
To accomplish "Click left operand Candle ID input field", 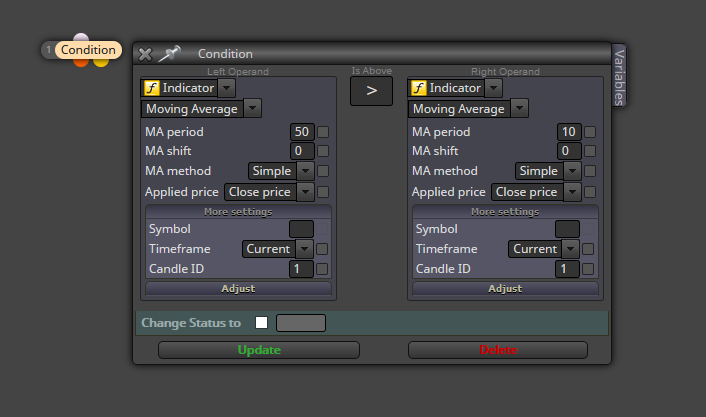I will pos(301,269).
